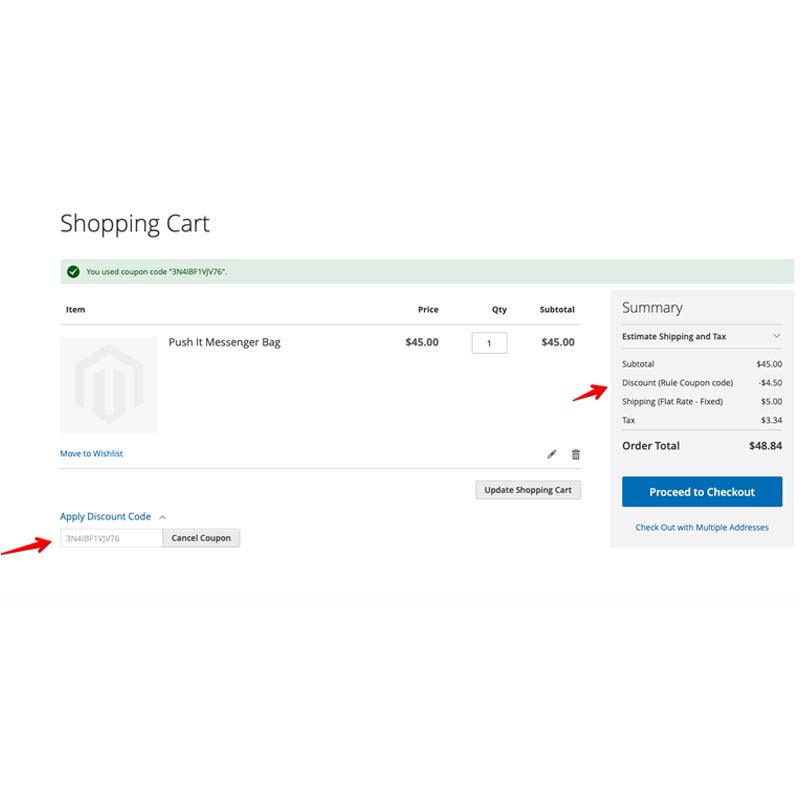Open the Push It Messenger Bag product name

(x=224, y=342)
